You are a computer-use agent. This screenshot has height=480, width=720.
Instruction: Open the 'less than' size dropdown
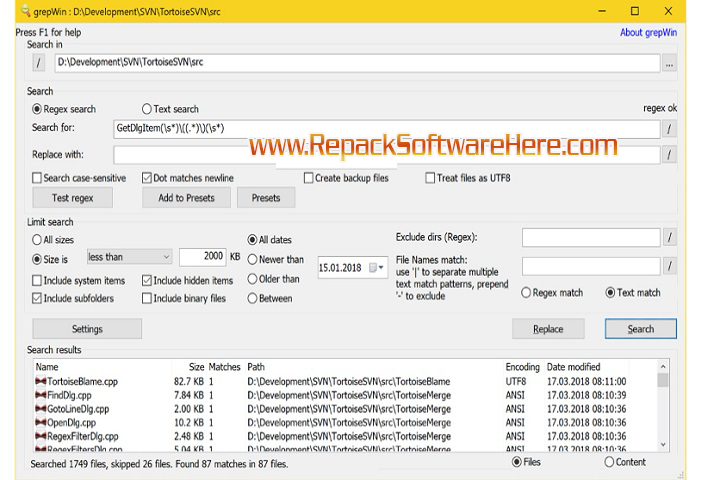129,257
